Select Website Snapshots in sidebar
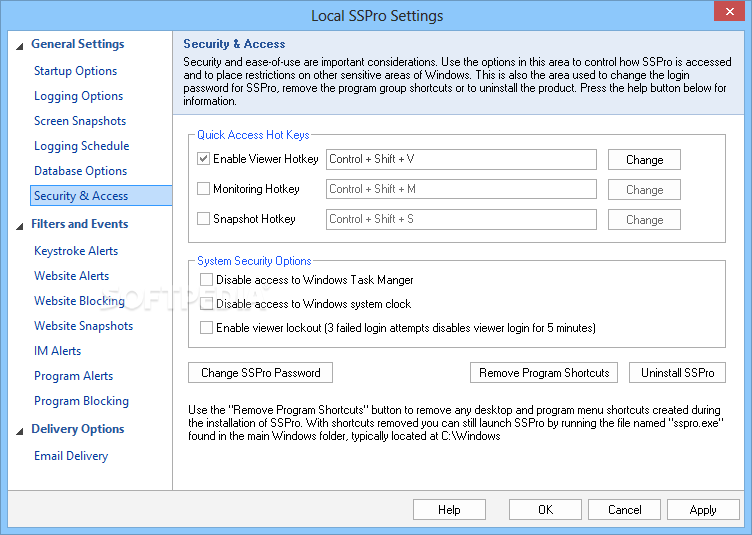This screenshot has height=535, width=752. [x=83, y=326]
